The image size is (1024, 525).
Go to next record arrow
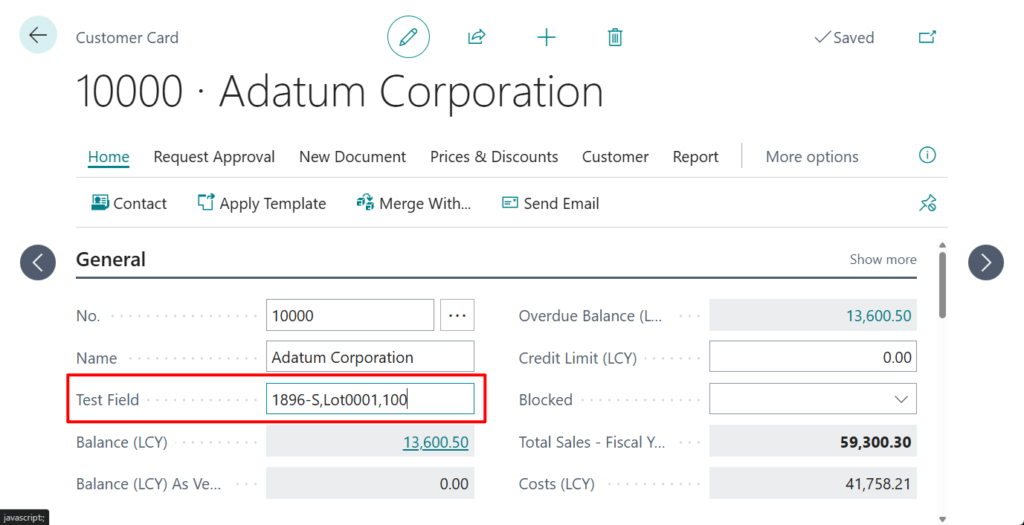point(985,262)
